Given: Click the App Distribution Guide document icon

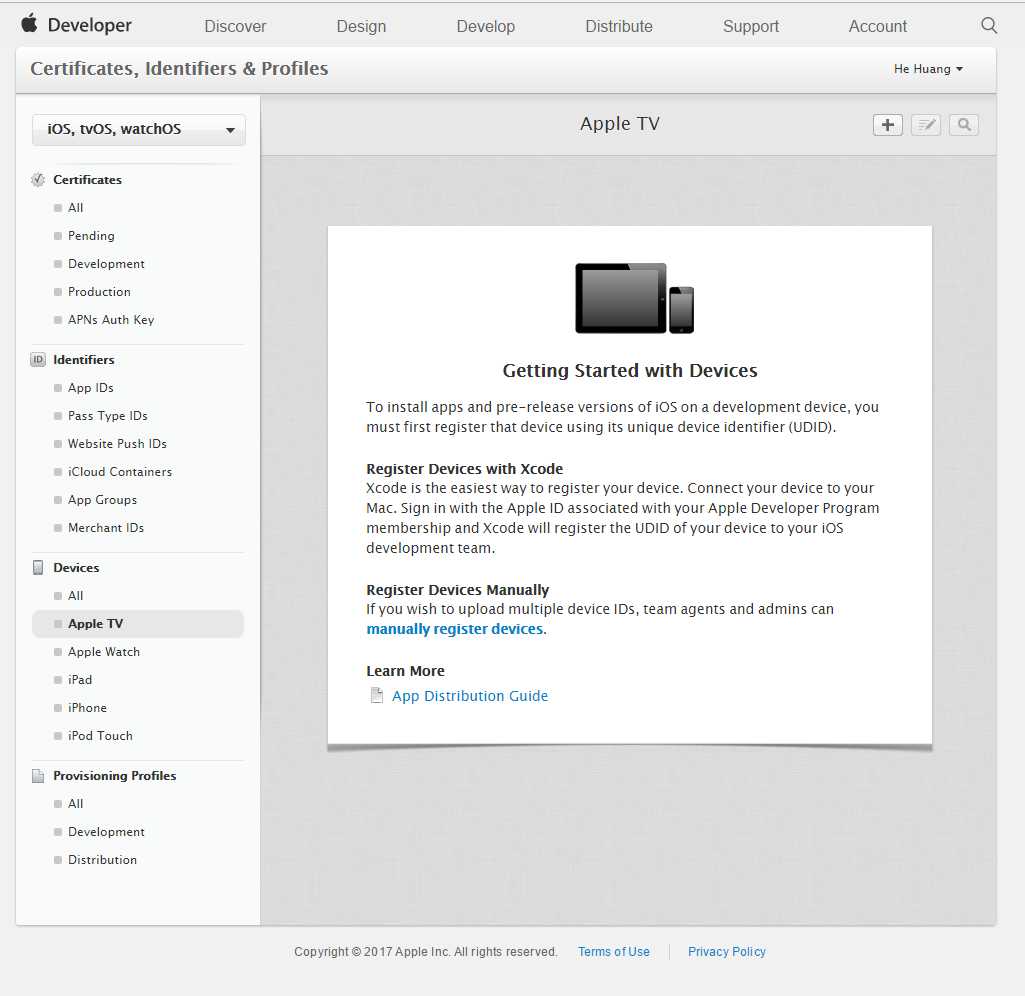Looking at the screenshot, I should (x=377, y=695).
